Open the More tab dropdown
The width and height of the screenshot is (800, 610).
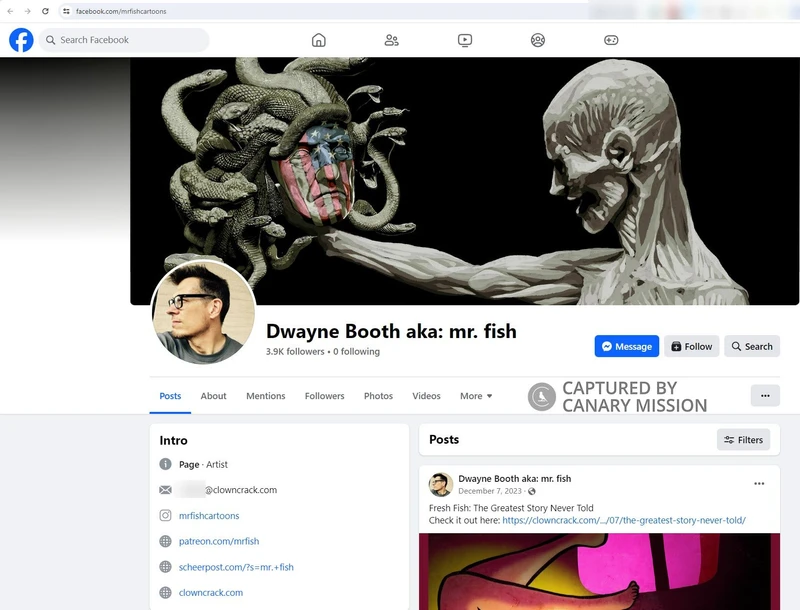(476, 396)
